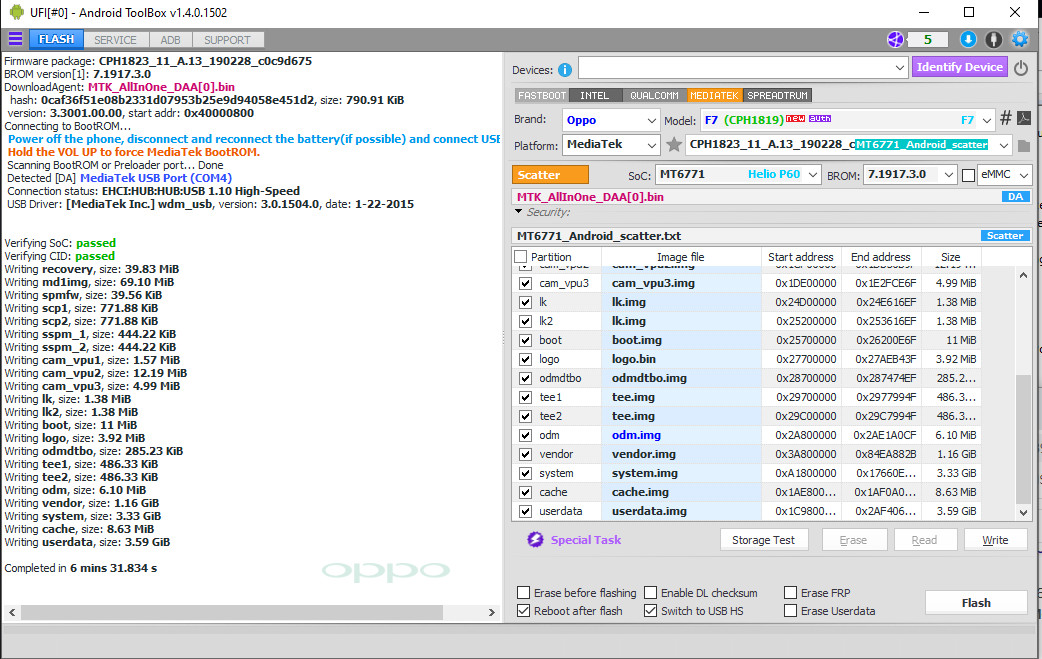Open the eMMC storage type dropdown

[1004, 175]
